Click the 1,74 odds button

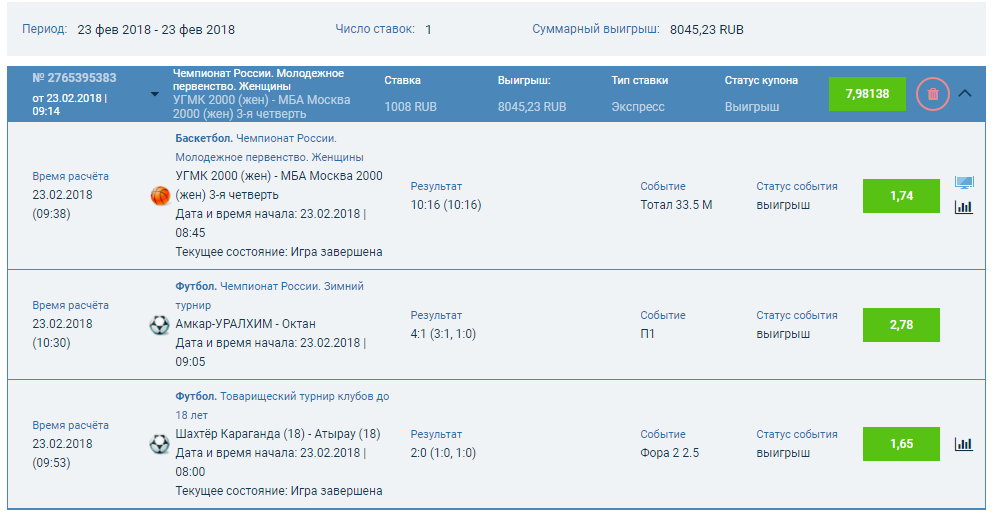pyautogui.click(x=901, y=196)
